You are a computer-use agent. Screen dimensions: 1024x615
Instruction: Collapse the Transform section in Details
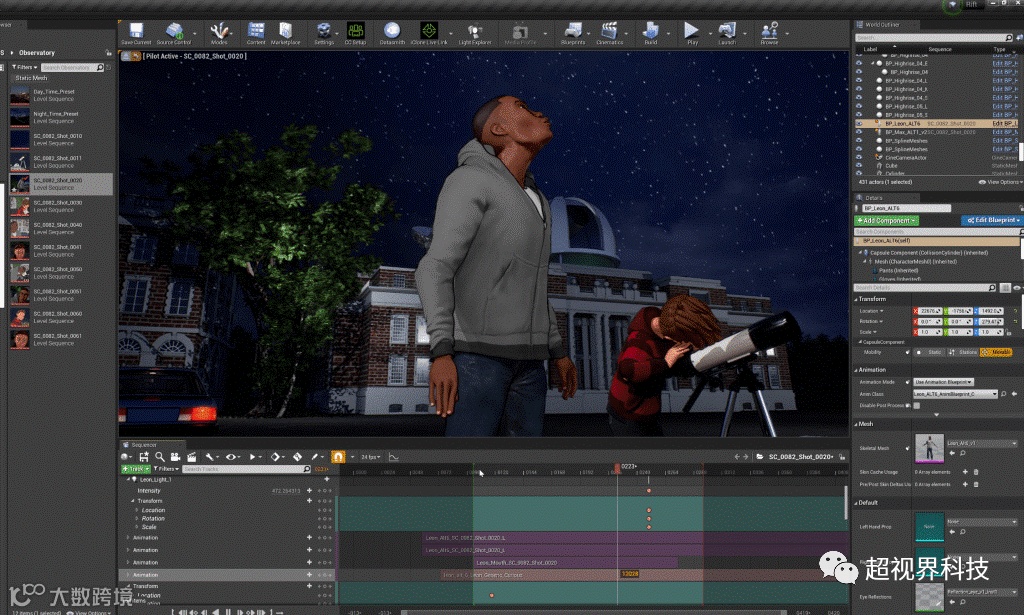[857, 299]
